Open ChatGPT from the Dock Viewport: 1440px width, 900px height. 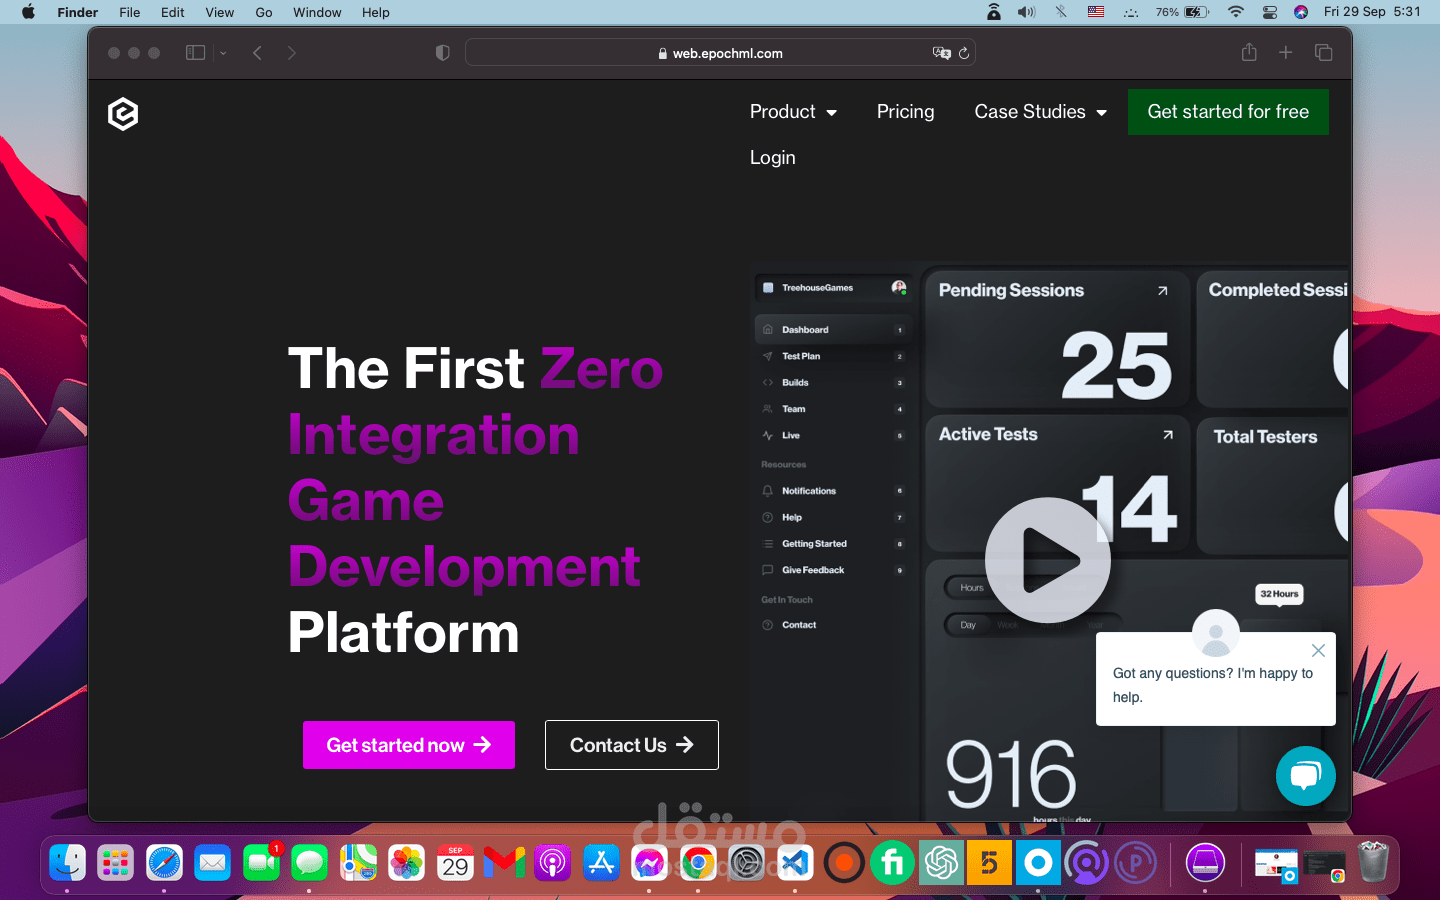941,862
